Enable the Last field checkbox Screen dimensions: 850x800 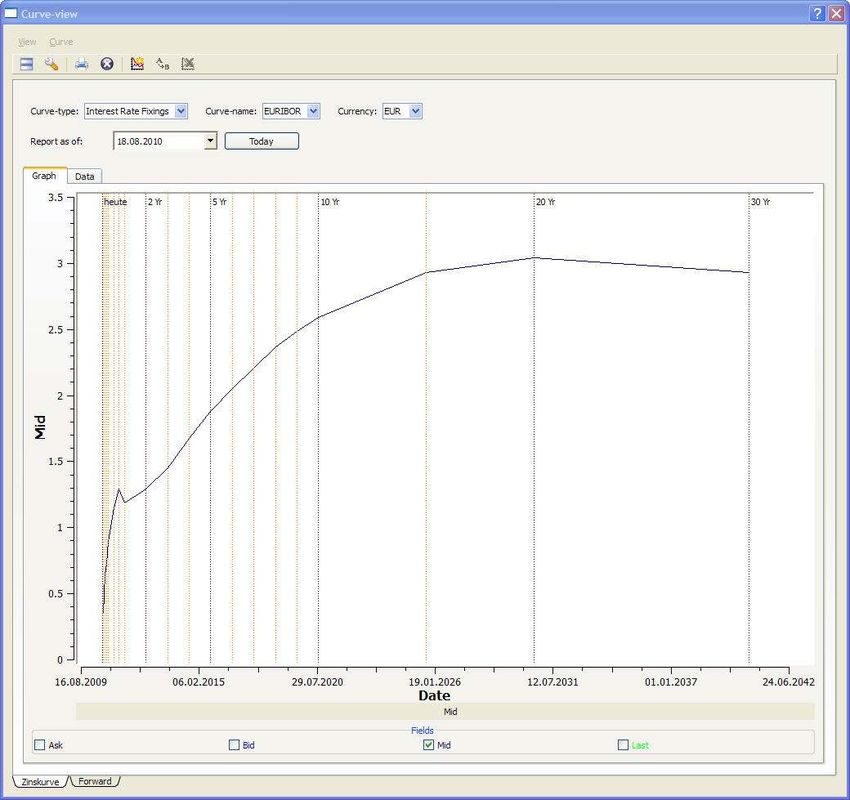click(623, 745)
